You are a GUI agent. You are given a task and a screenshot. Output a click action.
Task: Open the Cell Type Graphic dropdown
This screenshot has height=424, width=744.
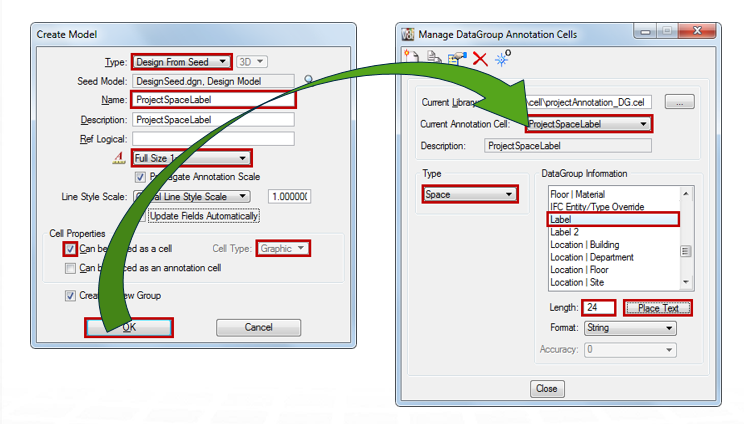point(283,249)
